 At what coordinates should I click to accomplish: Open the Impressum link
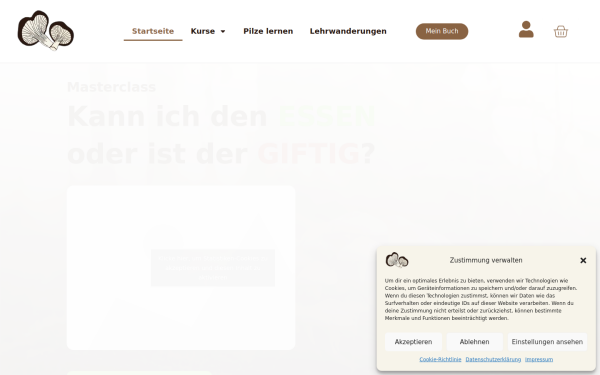pyautogui.click(x=539, y=359)
